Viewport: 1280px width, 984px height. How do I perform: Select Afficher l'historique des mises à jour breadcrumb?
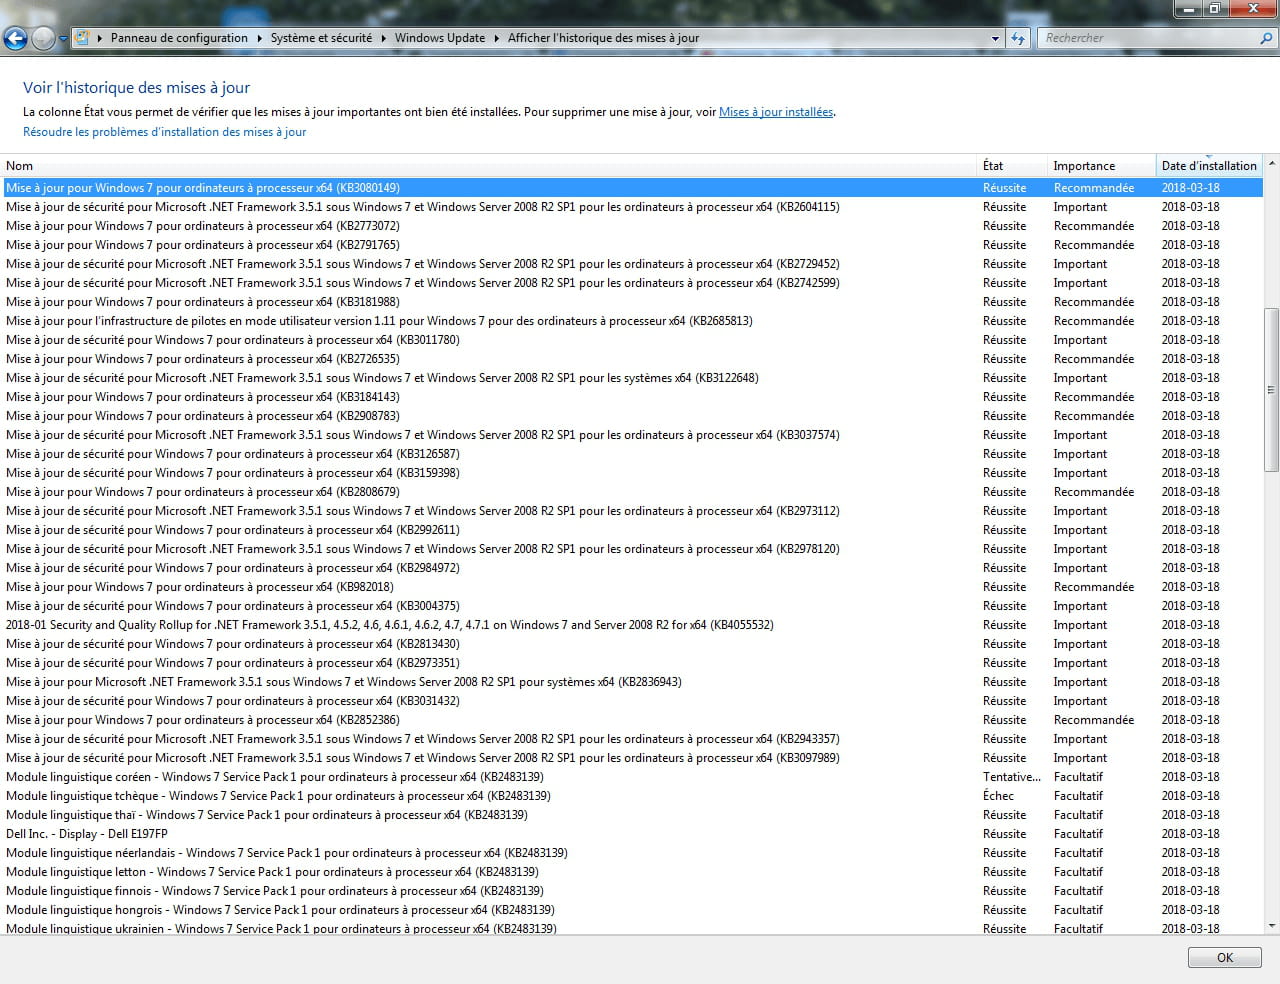pos(603,38)
